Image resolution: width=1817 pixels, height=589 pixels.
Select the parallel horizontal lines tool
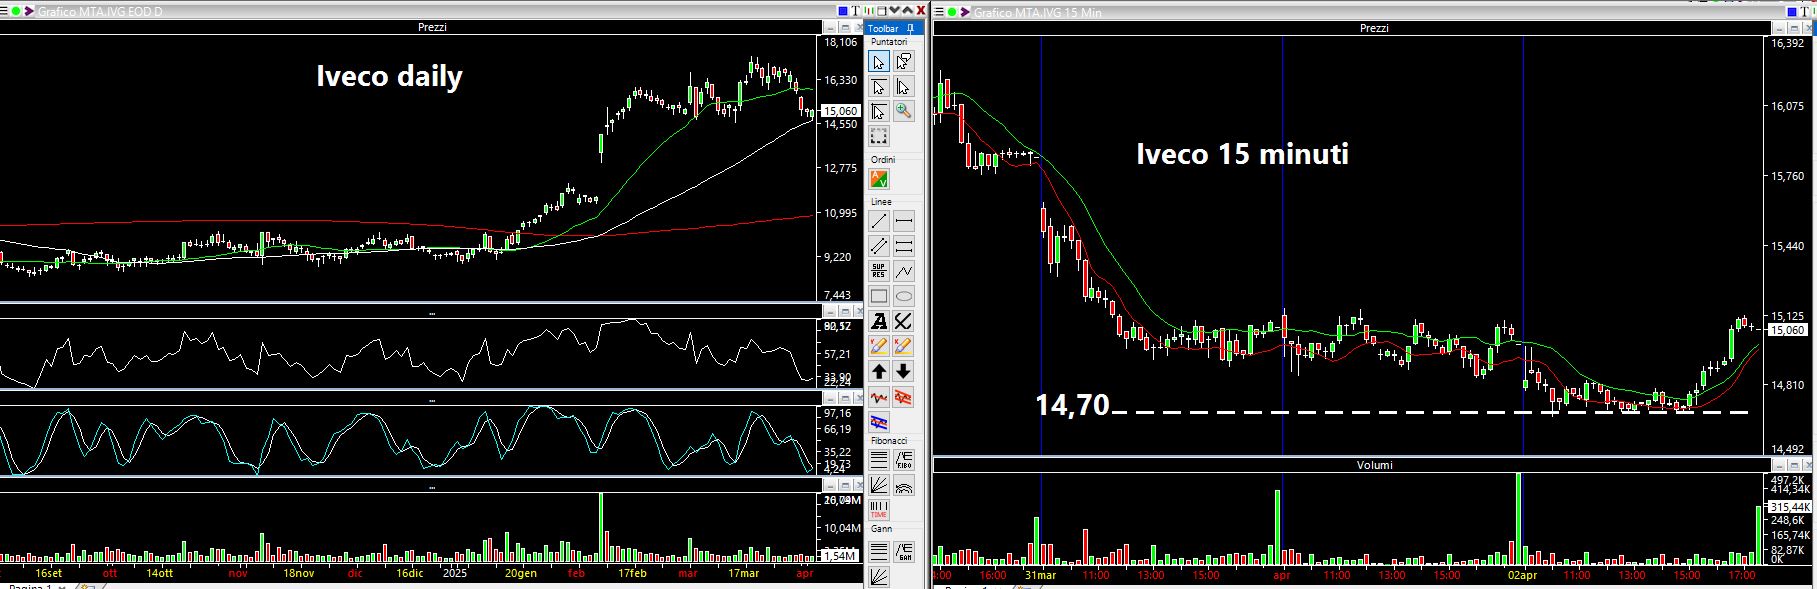tap(903, 246)
